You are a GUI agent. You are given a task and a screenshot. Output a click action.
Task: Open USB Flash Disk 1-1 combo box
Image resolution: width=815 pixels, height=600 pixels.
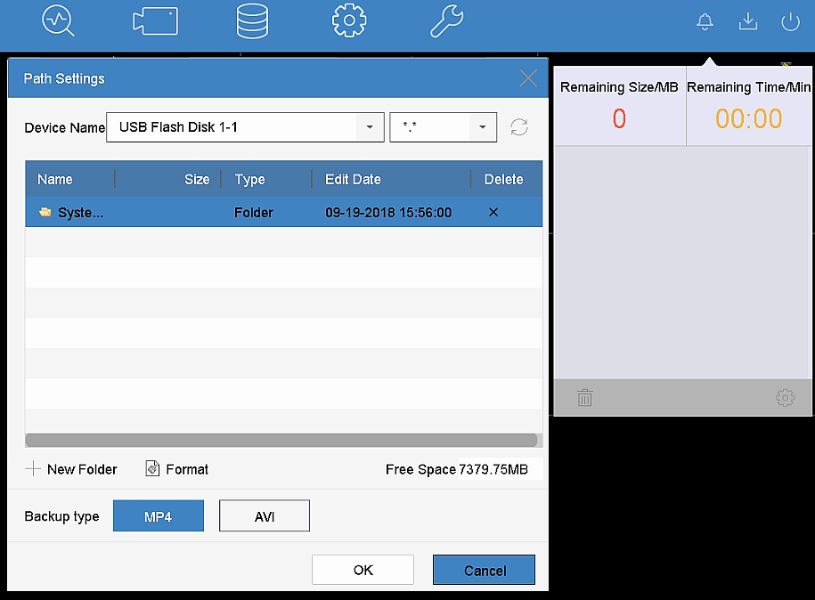point(245,127)
